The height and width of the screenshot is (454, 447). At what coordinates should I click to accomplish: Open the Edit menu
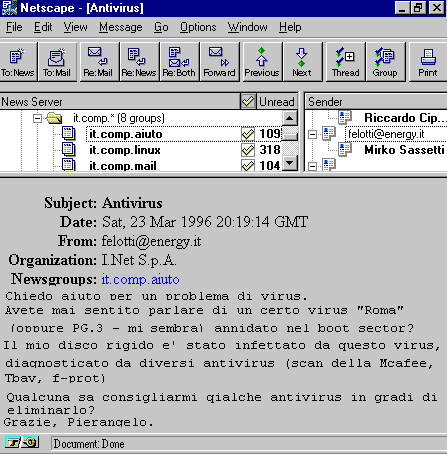tap(43, 27)
